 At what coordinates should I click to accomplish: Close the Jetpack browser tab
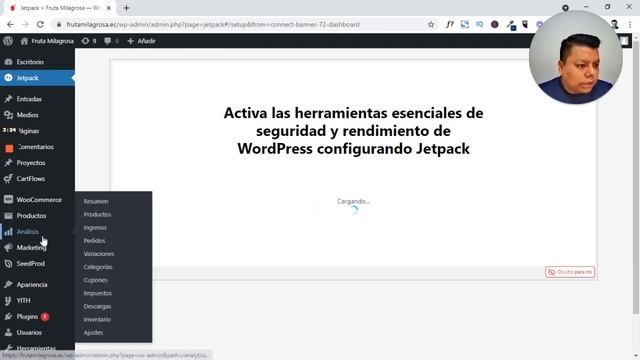tap(109, 8)
